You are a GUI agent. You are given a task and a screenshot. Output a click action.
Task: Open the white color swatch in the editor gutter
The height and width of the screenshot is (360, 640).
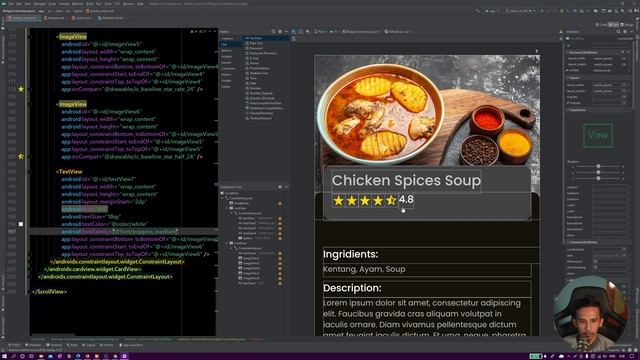tap(21, 224)
